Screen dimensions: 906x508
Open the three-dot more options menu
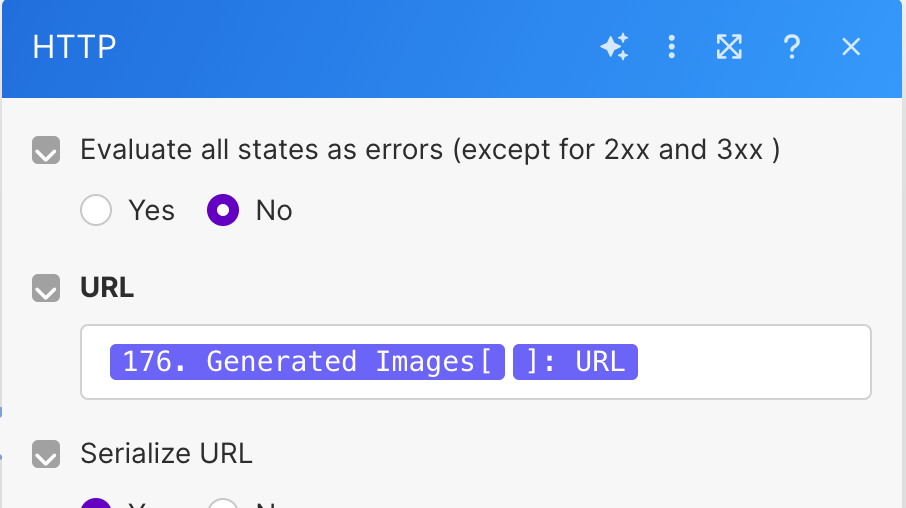tap(672, 47)
